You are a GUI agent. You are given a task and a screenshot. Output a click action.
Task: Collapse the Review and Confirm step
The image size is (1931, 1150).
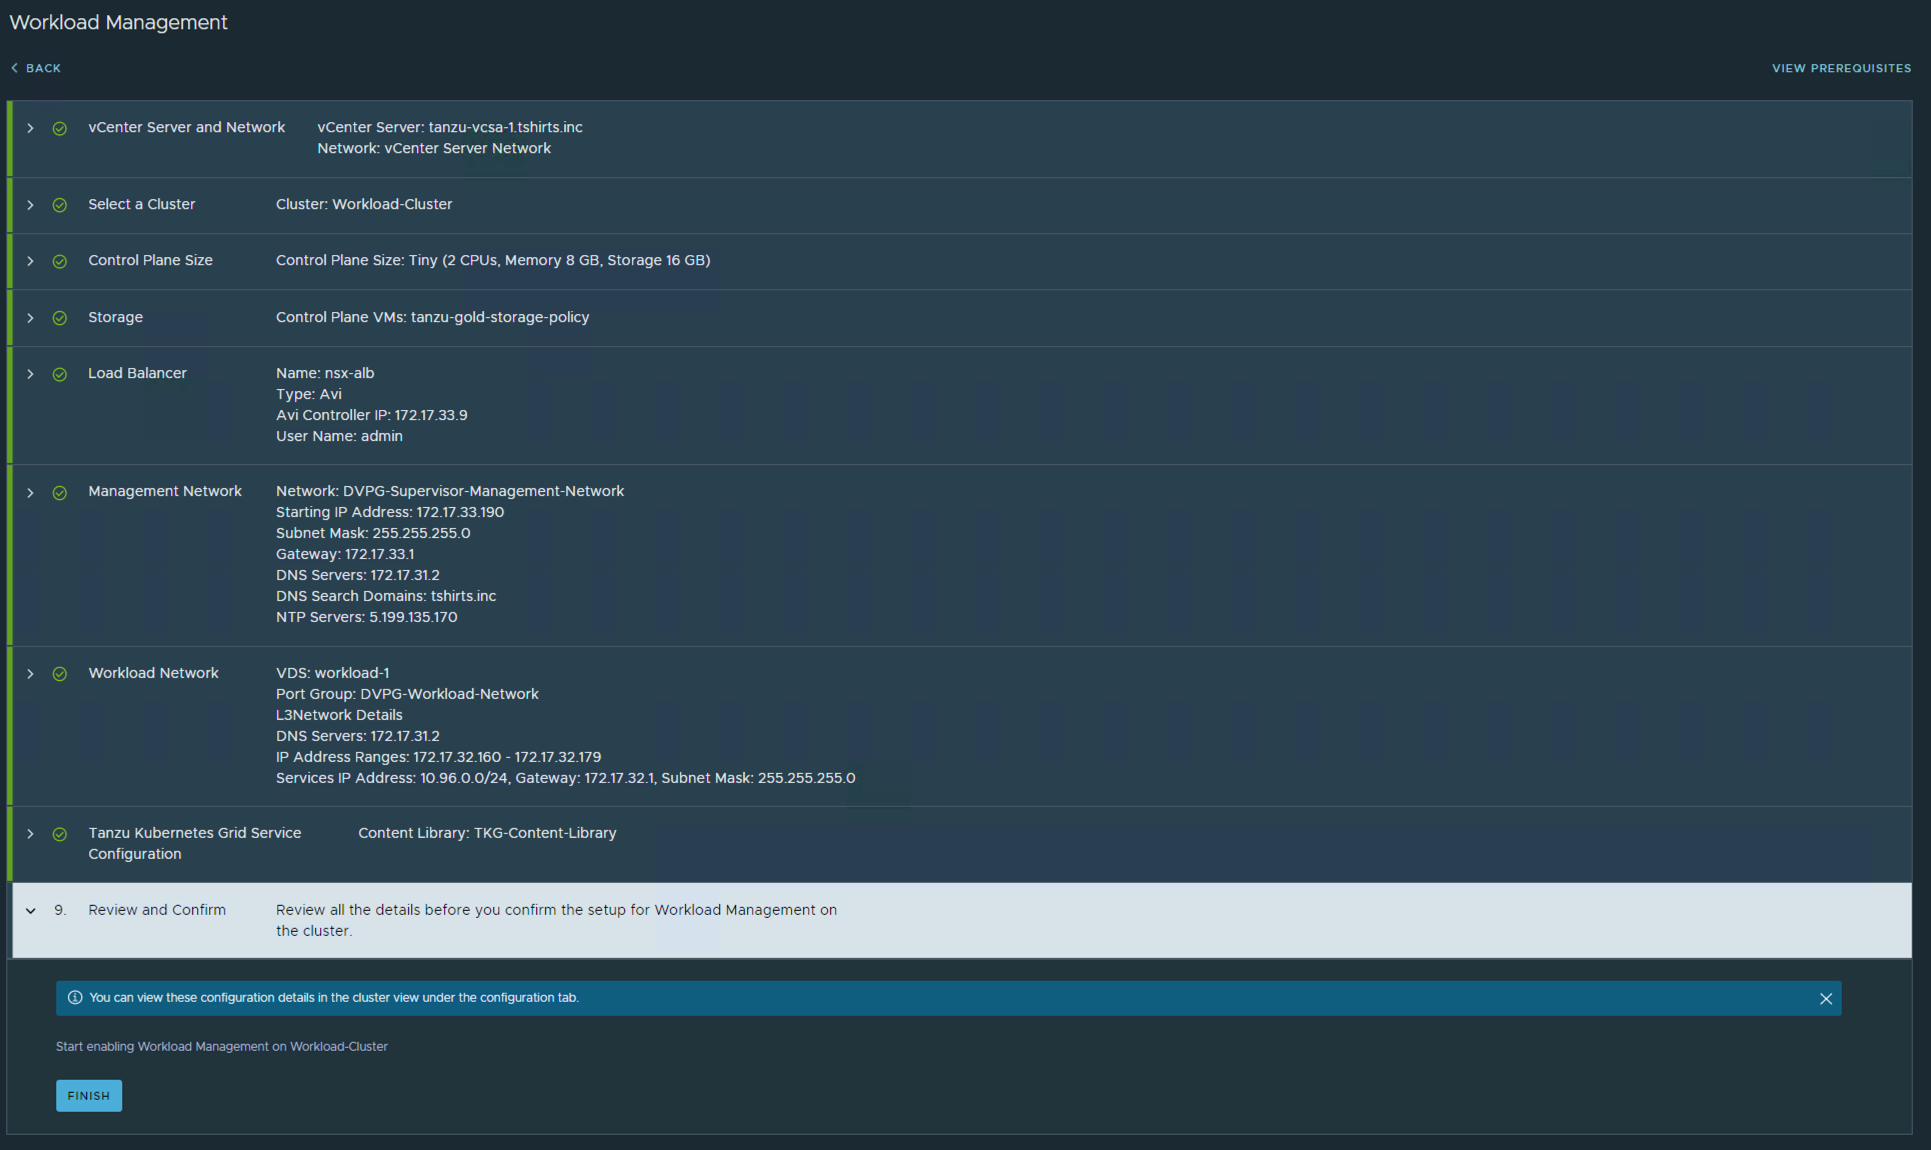[x=31, y=911]
